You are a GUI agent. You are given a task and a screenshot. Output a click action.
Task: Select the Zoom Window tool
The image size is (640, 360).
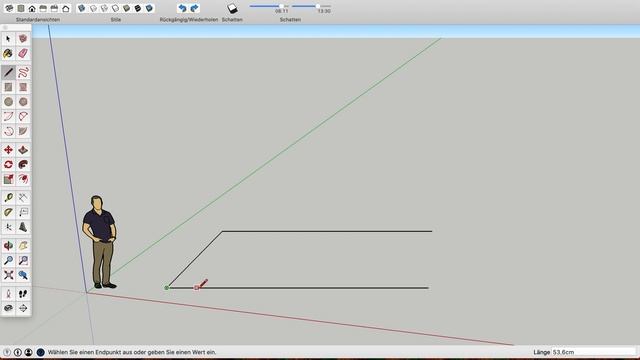point(23,260)
